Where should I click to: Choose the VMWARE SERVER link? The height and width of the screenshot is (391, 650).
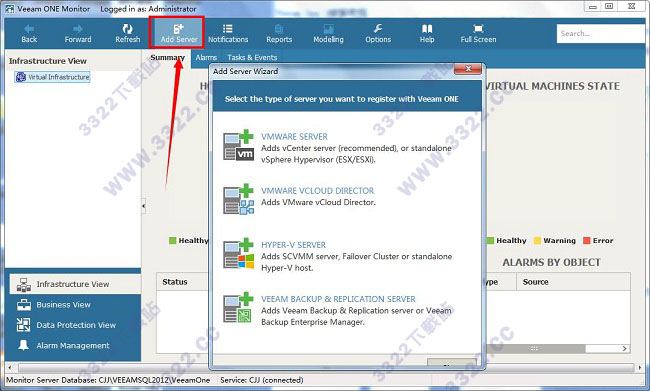tap(294, 136)
